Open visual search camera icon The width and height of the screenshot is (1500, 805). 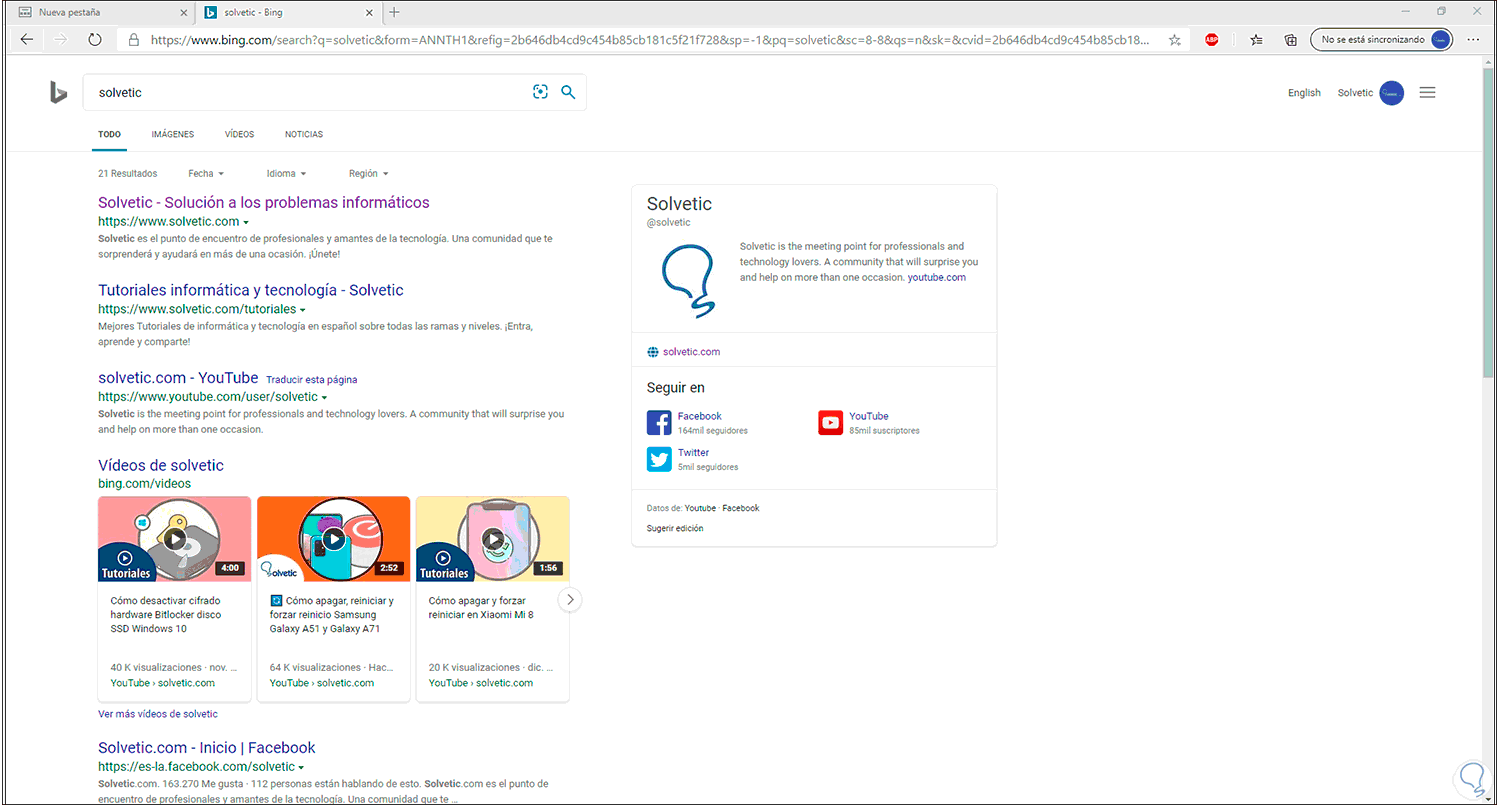tap(541, 92)
